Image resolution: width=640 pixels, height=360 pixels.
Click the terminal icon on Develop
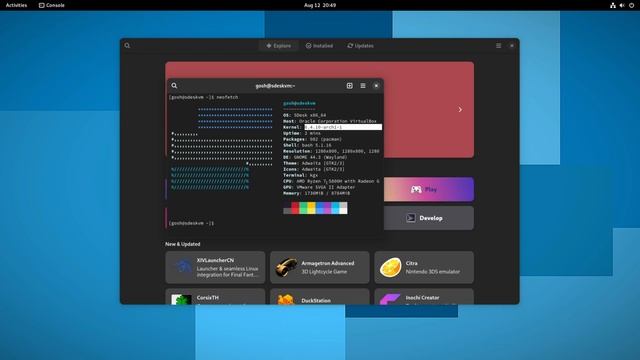pyautogui.click(x=411, y=218)
